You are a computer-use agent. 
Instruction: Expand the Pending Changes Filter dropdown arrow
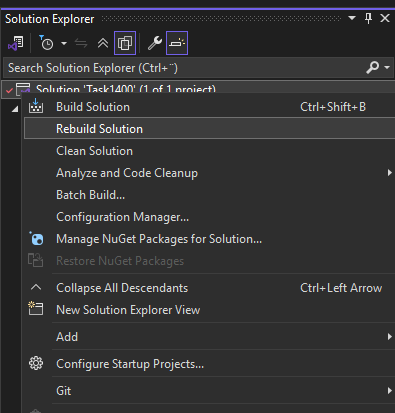click(64, 43)
